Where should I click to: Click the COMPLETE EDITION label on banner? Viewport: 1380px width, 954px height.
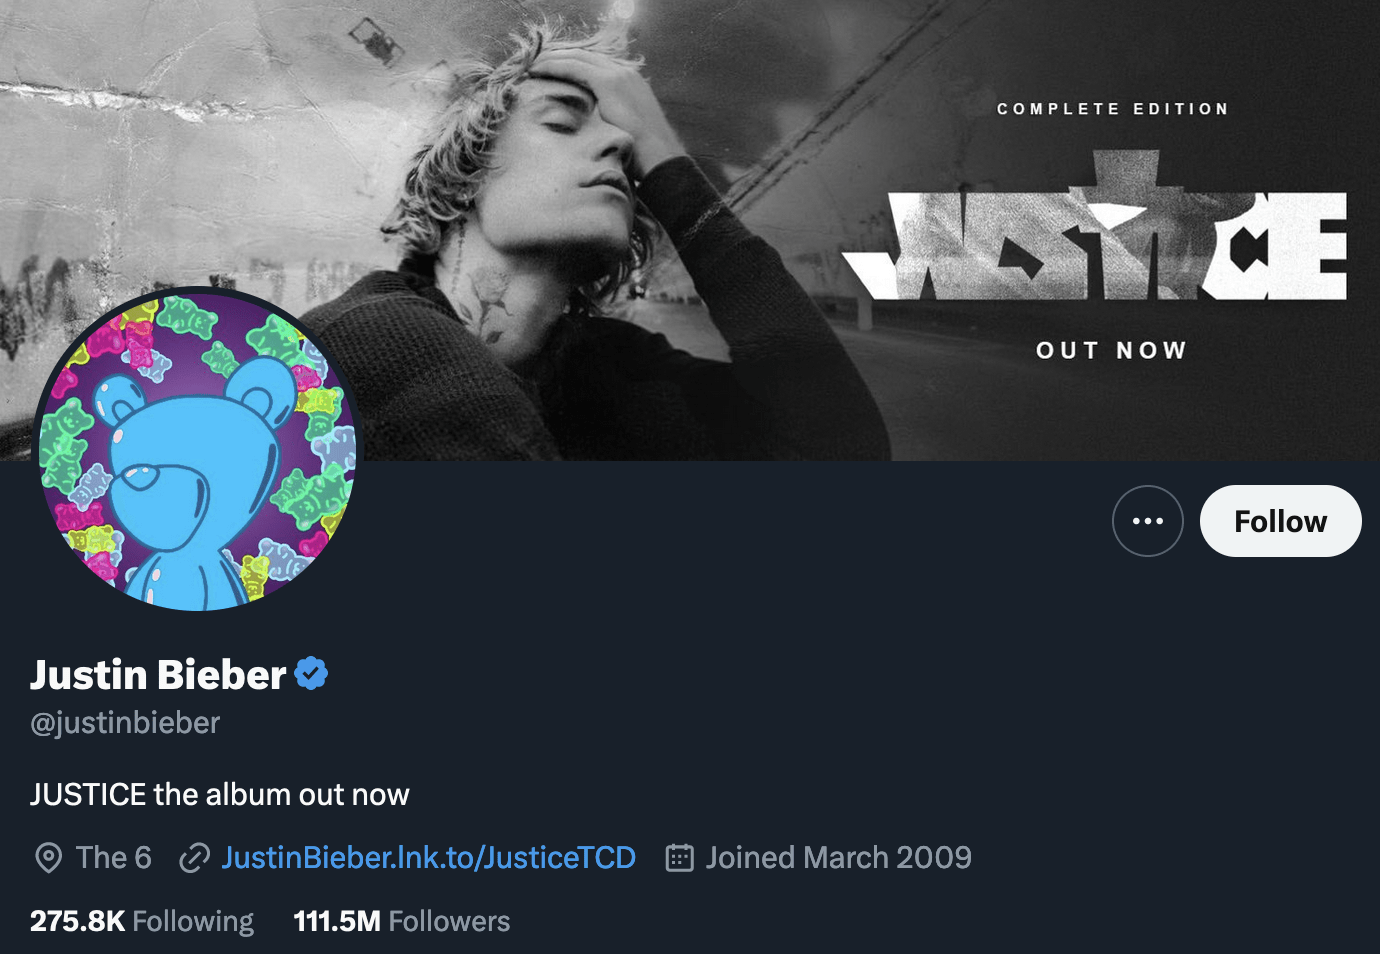1113,108
